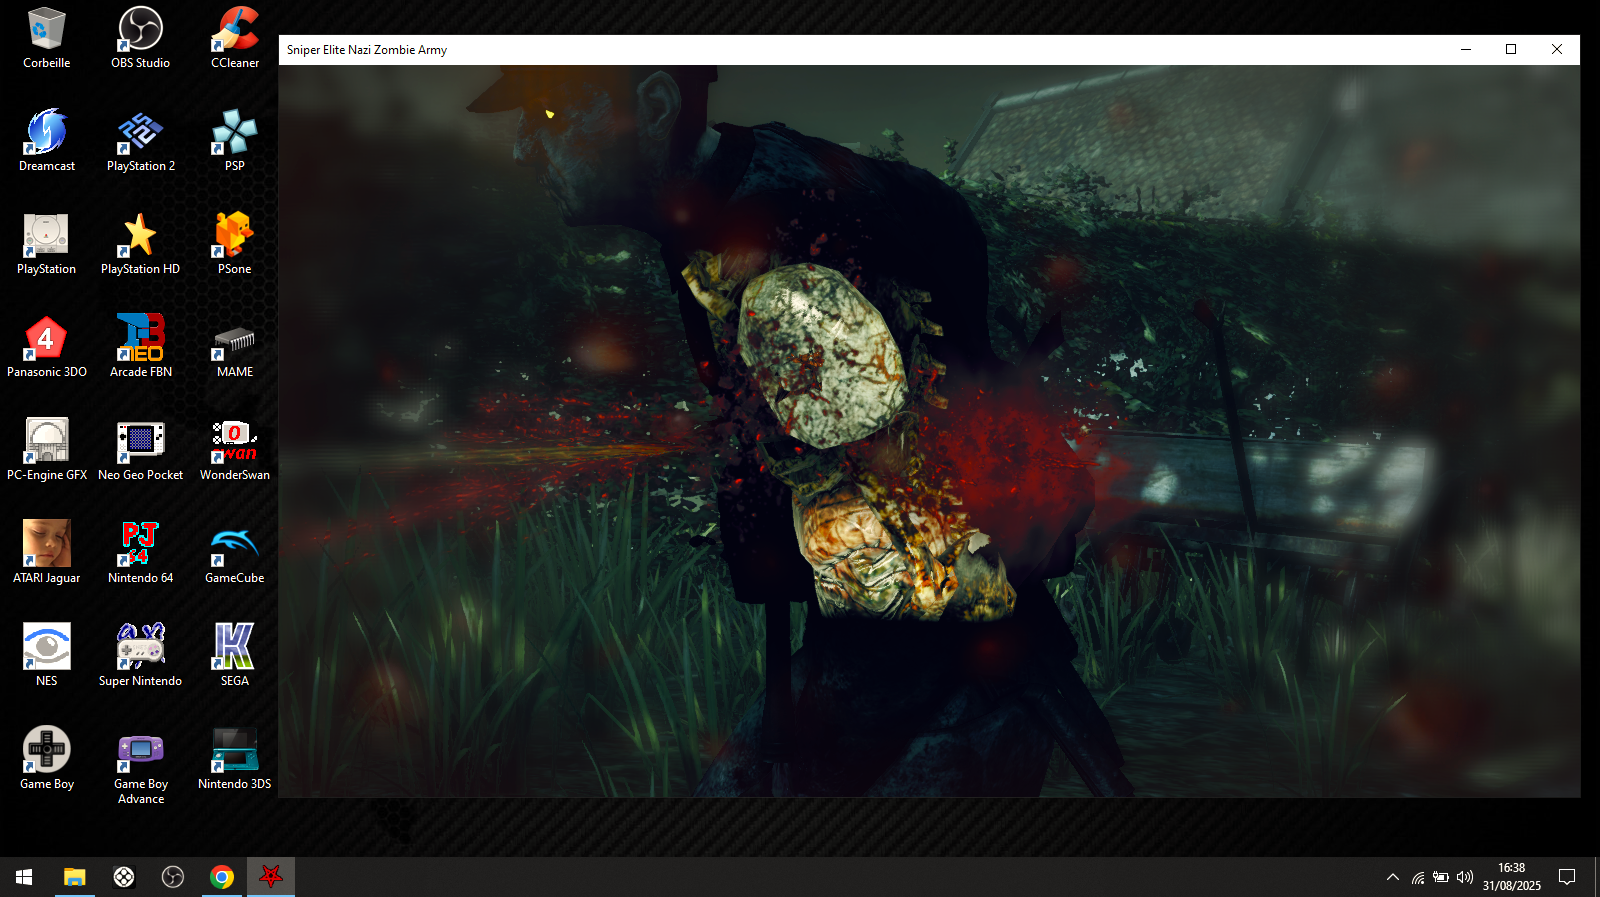Open the volume control in tray
The height and width of the screenshot is (897, 1600).
coord(1465,877)
